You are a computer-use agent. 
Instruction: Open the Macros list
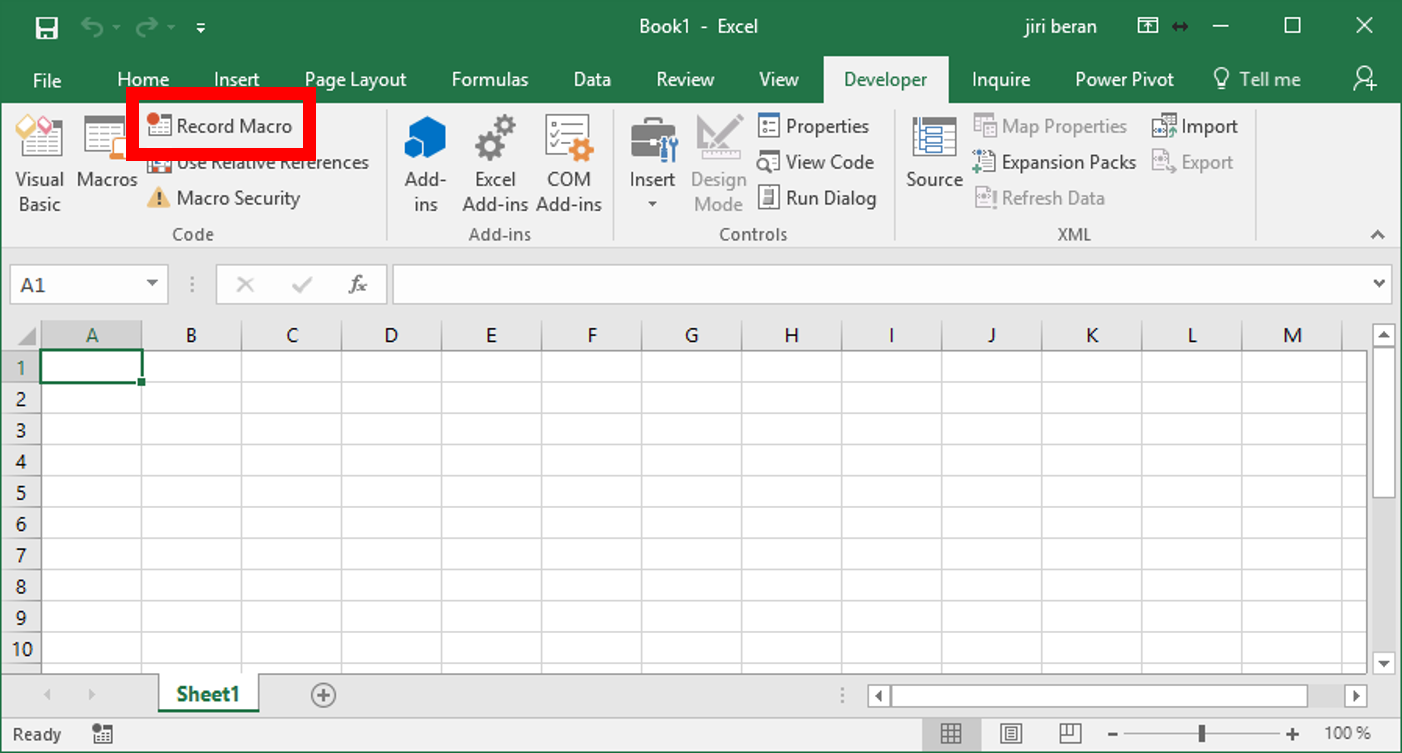click(x=106, y=154)
